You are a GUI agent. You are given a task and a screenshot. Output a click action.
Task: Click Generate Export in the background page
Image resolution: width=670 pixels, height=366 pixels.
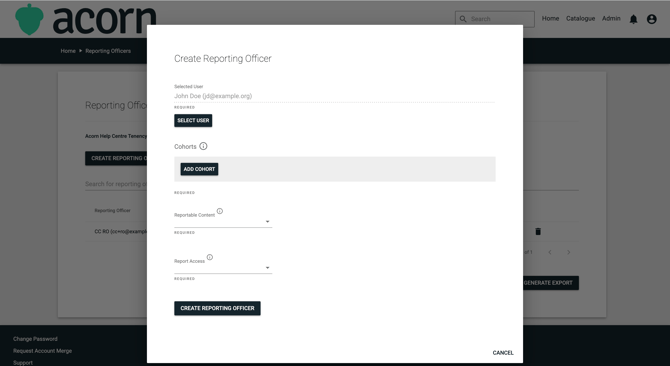click(551, 283)
